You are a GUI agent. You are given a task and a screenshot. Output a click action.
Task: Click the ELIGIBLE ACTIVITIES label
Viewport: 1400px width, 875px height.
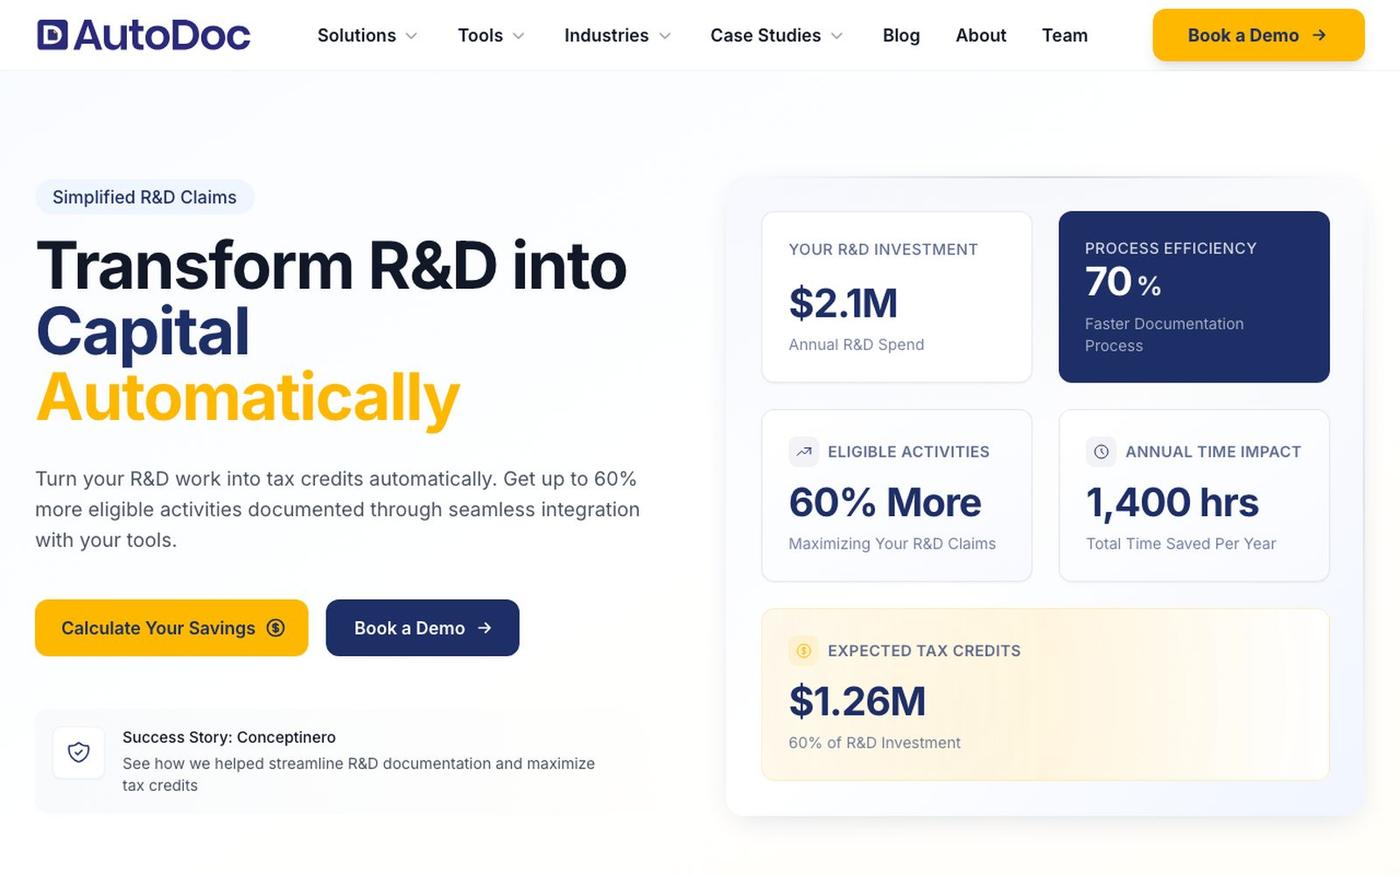(908, 452)
